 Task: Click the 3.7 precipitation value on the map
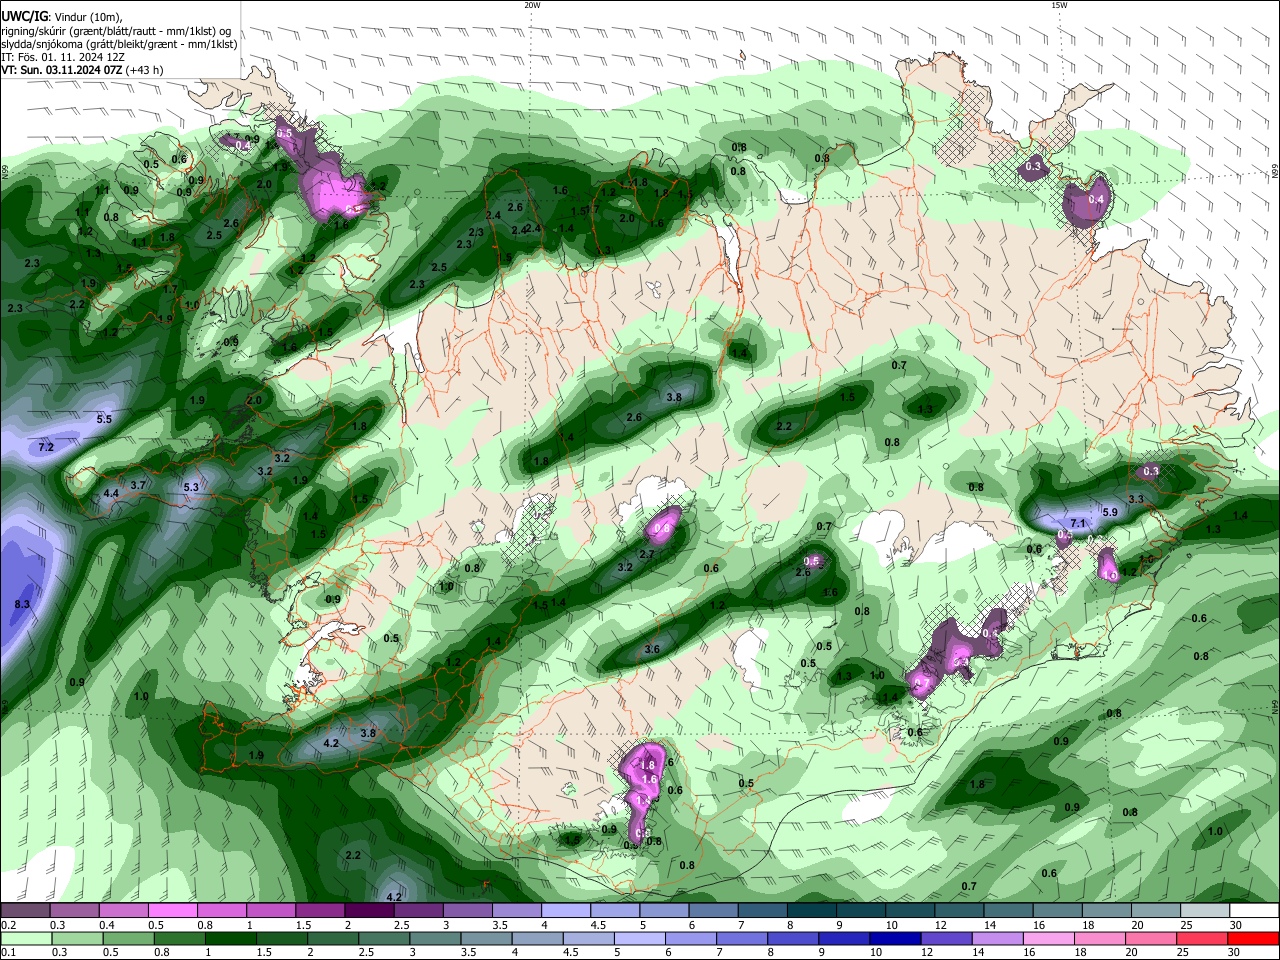pyautogui.click(x=139, y=485)
